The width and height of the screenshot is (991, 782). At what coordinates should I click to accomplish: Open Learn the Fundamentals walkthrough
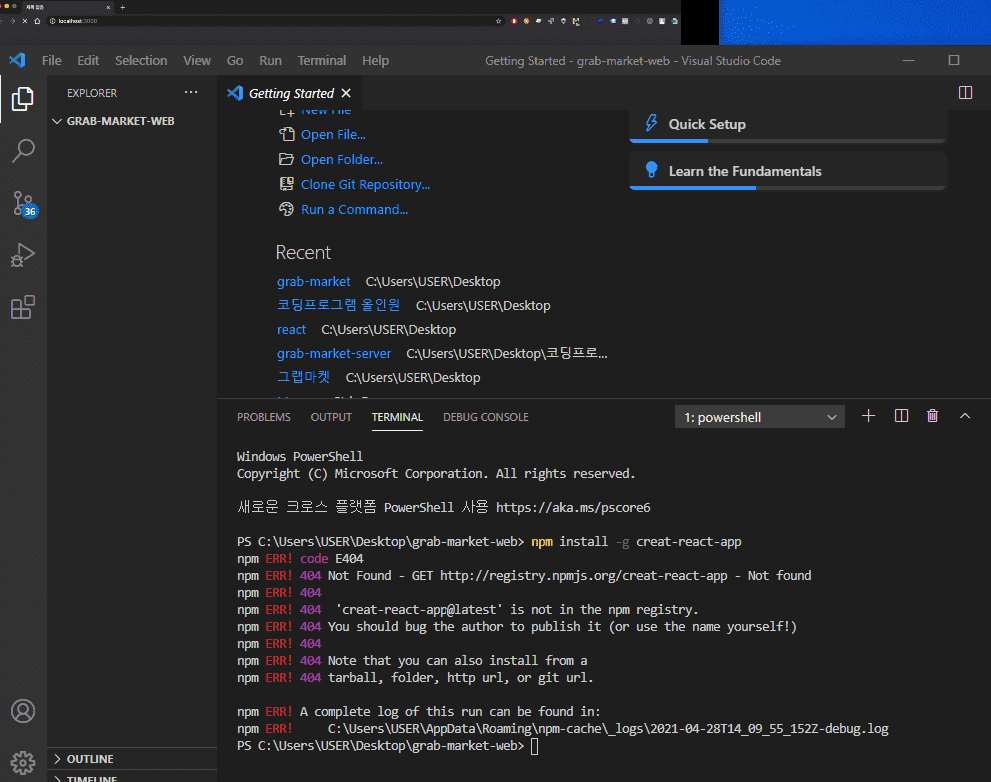[787, 171]
